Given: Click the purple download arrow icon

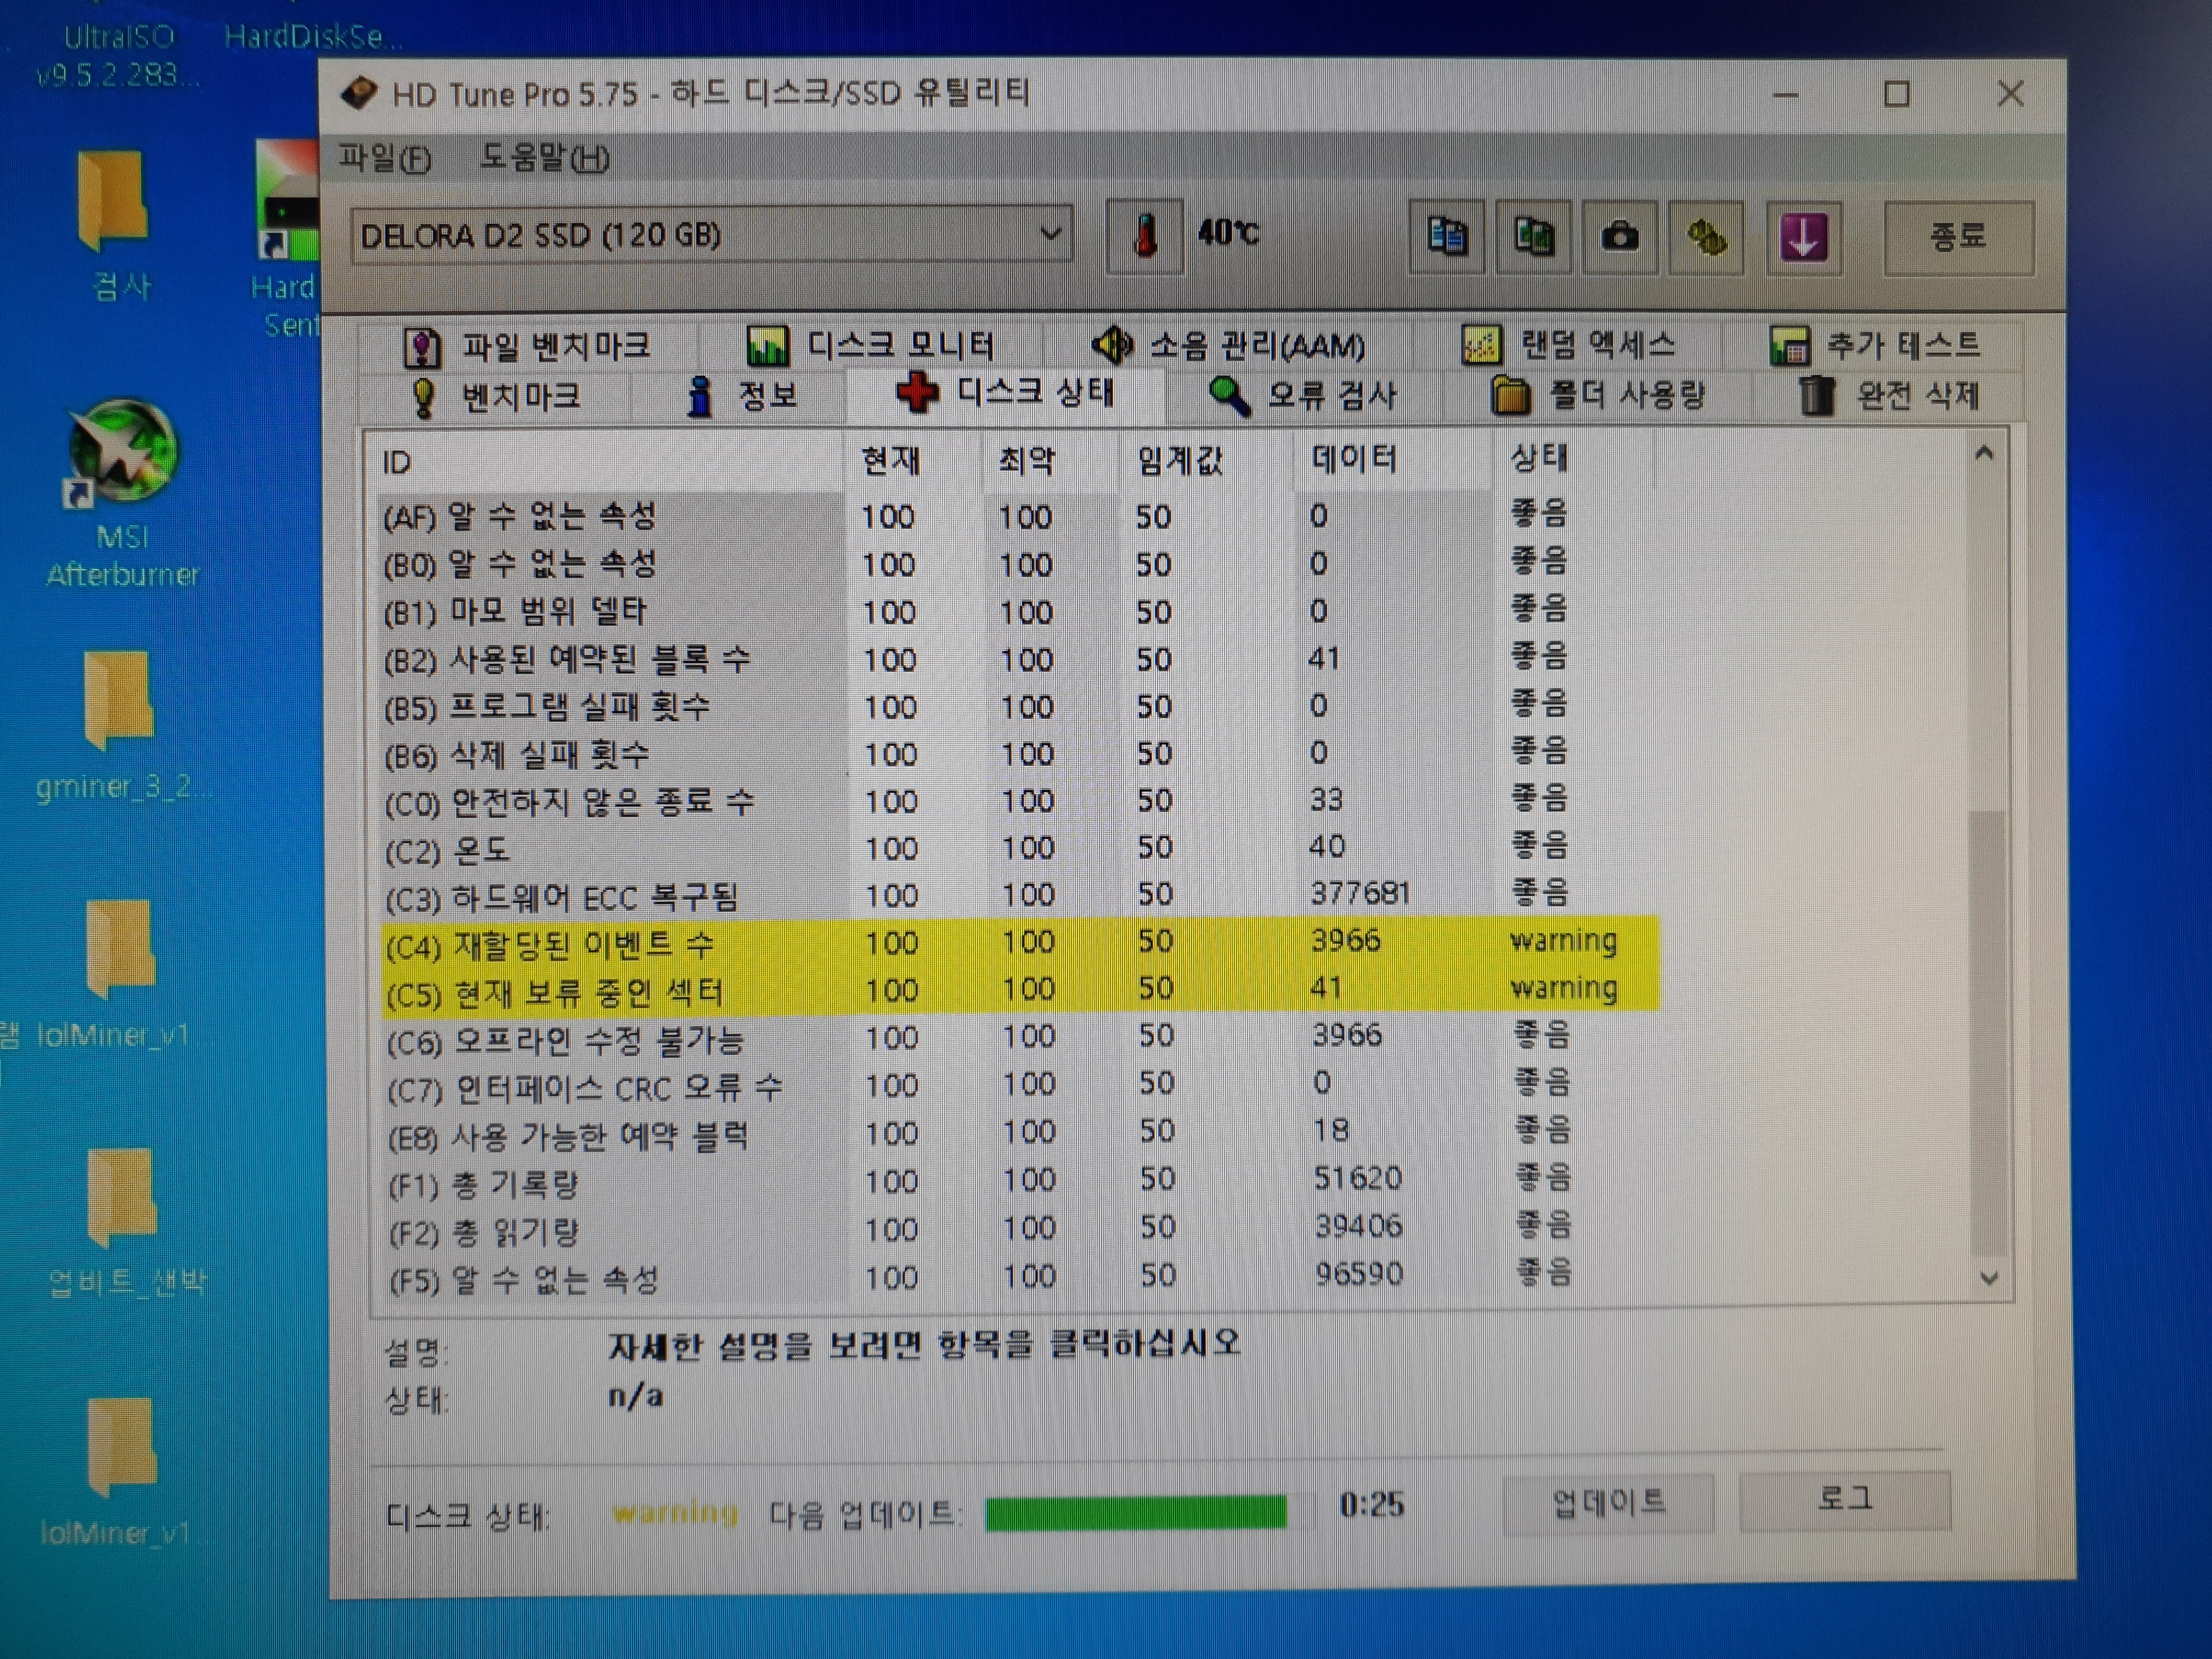Looking at the screenshot, I should 1803,237.
